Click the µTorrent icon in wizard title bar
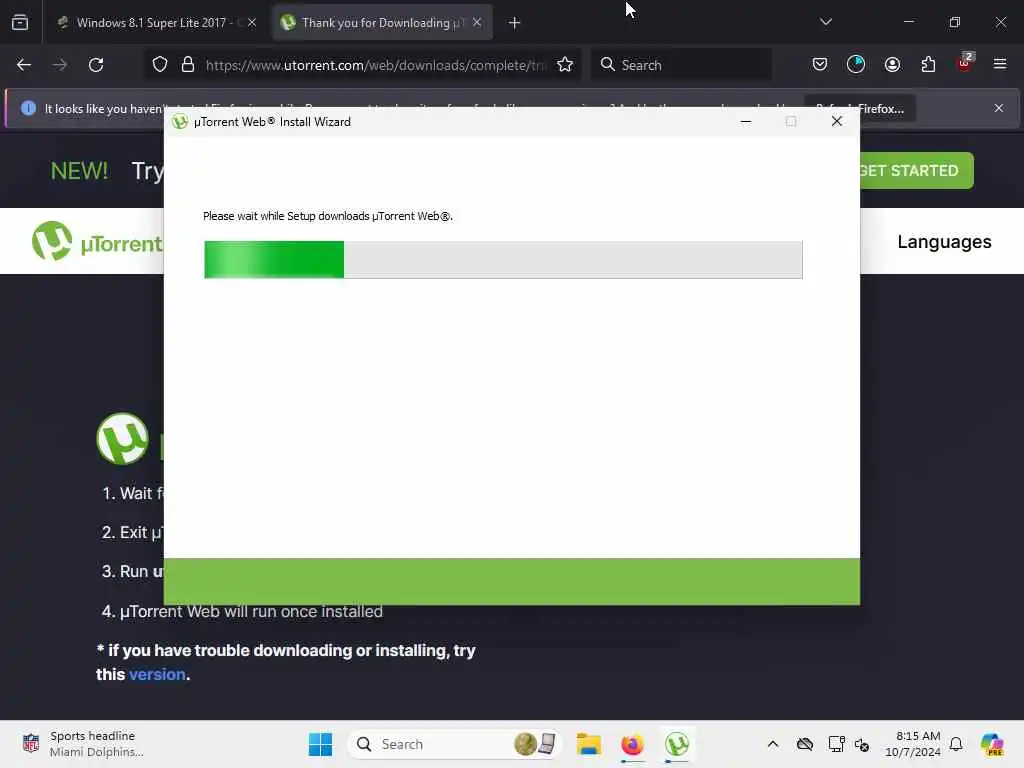 click(180, 121)
